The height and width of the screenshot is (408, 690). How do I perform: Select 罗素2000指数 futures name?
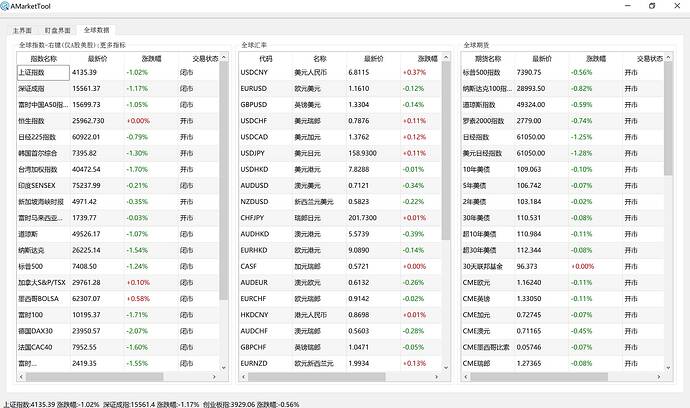(483, 121)
